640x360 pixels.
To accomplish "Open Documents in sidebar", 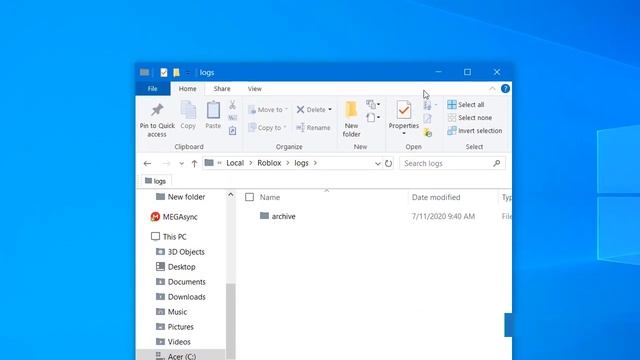I will point(181,282).
